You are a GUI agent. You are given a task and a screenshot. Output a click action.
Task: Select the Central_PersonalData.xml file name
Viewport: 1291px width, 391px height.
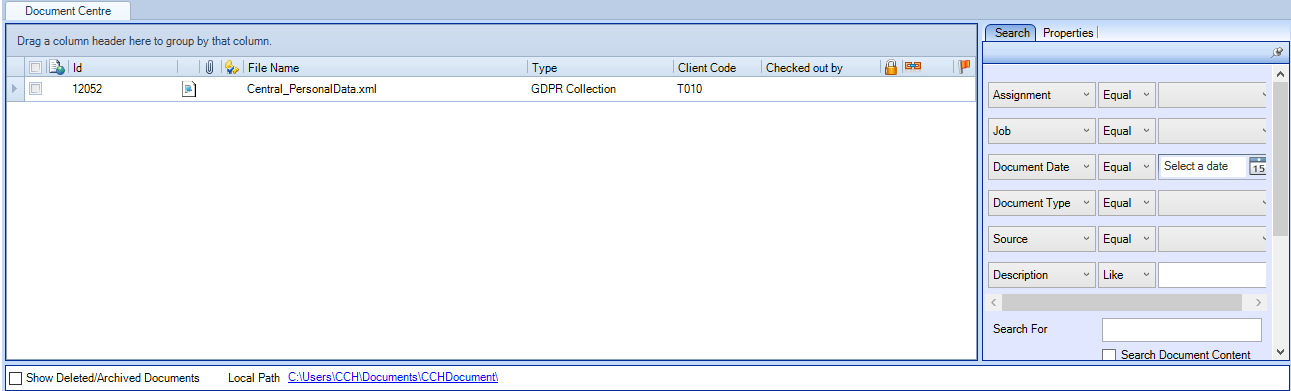(311, 89)
